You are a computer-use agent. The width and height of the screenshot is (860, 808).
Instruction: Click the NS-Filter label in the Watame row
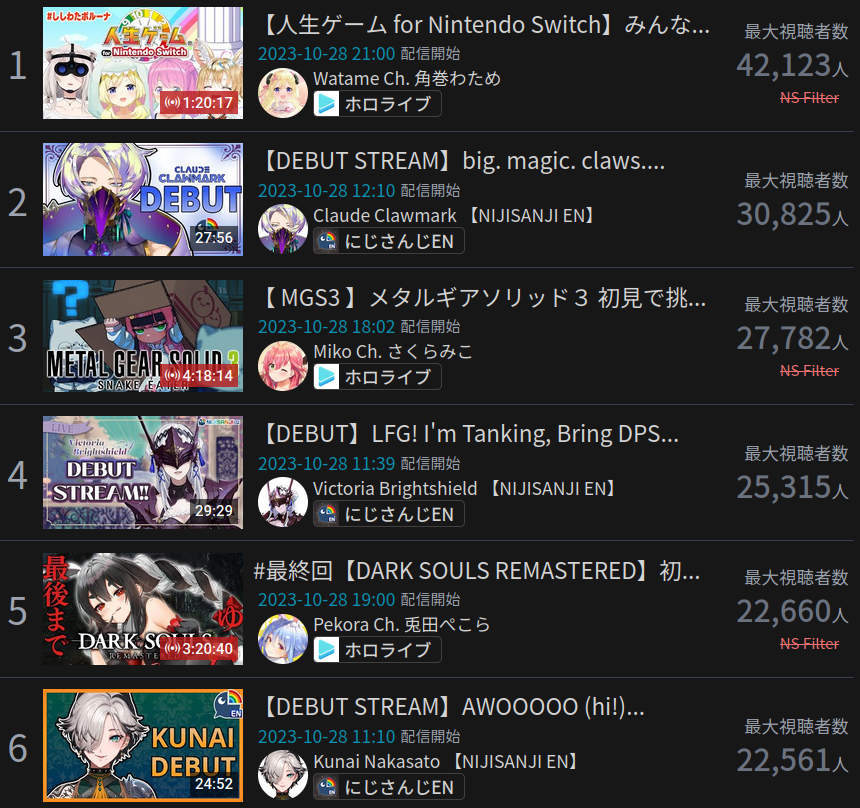click(x=810, y=98)
